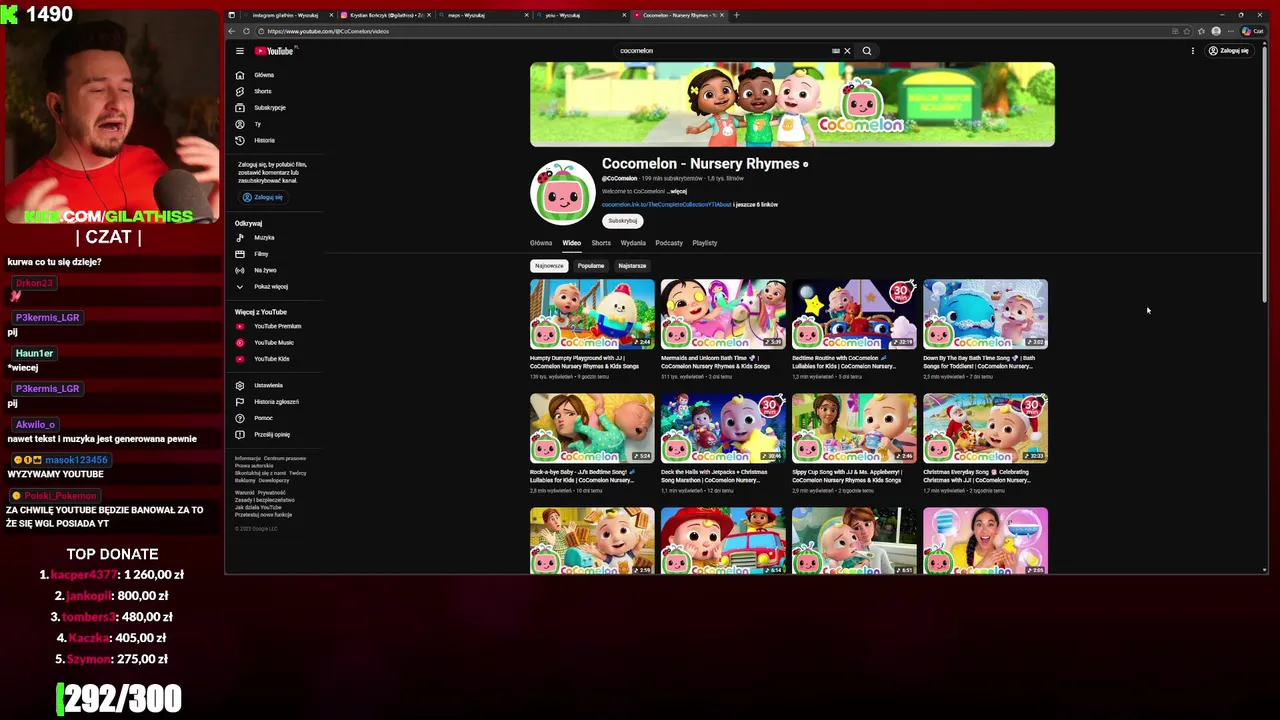The image size is (1280, 720).
Task: Open Historia in sidebar
Action: [x=264, y=140]
